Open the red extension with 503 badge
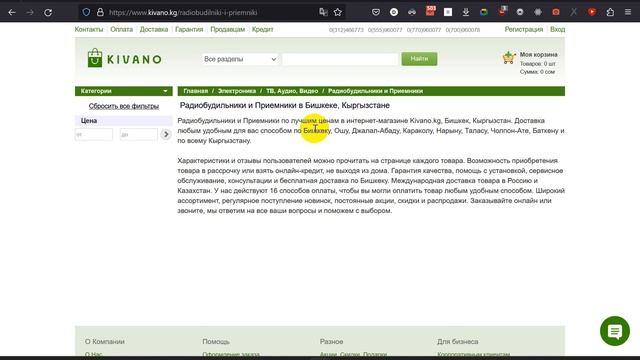640x360 pixels. point(430,11)
